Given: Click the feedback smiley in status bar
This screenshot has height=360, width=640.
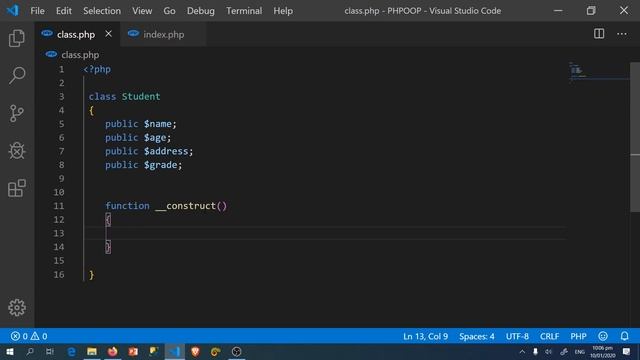Looking at the screenshot, I should coord(603,336).
